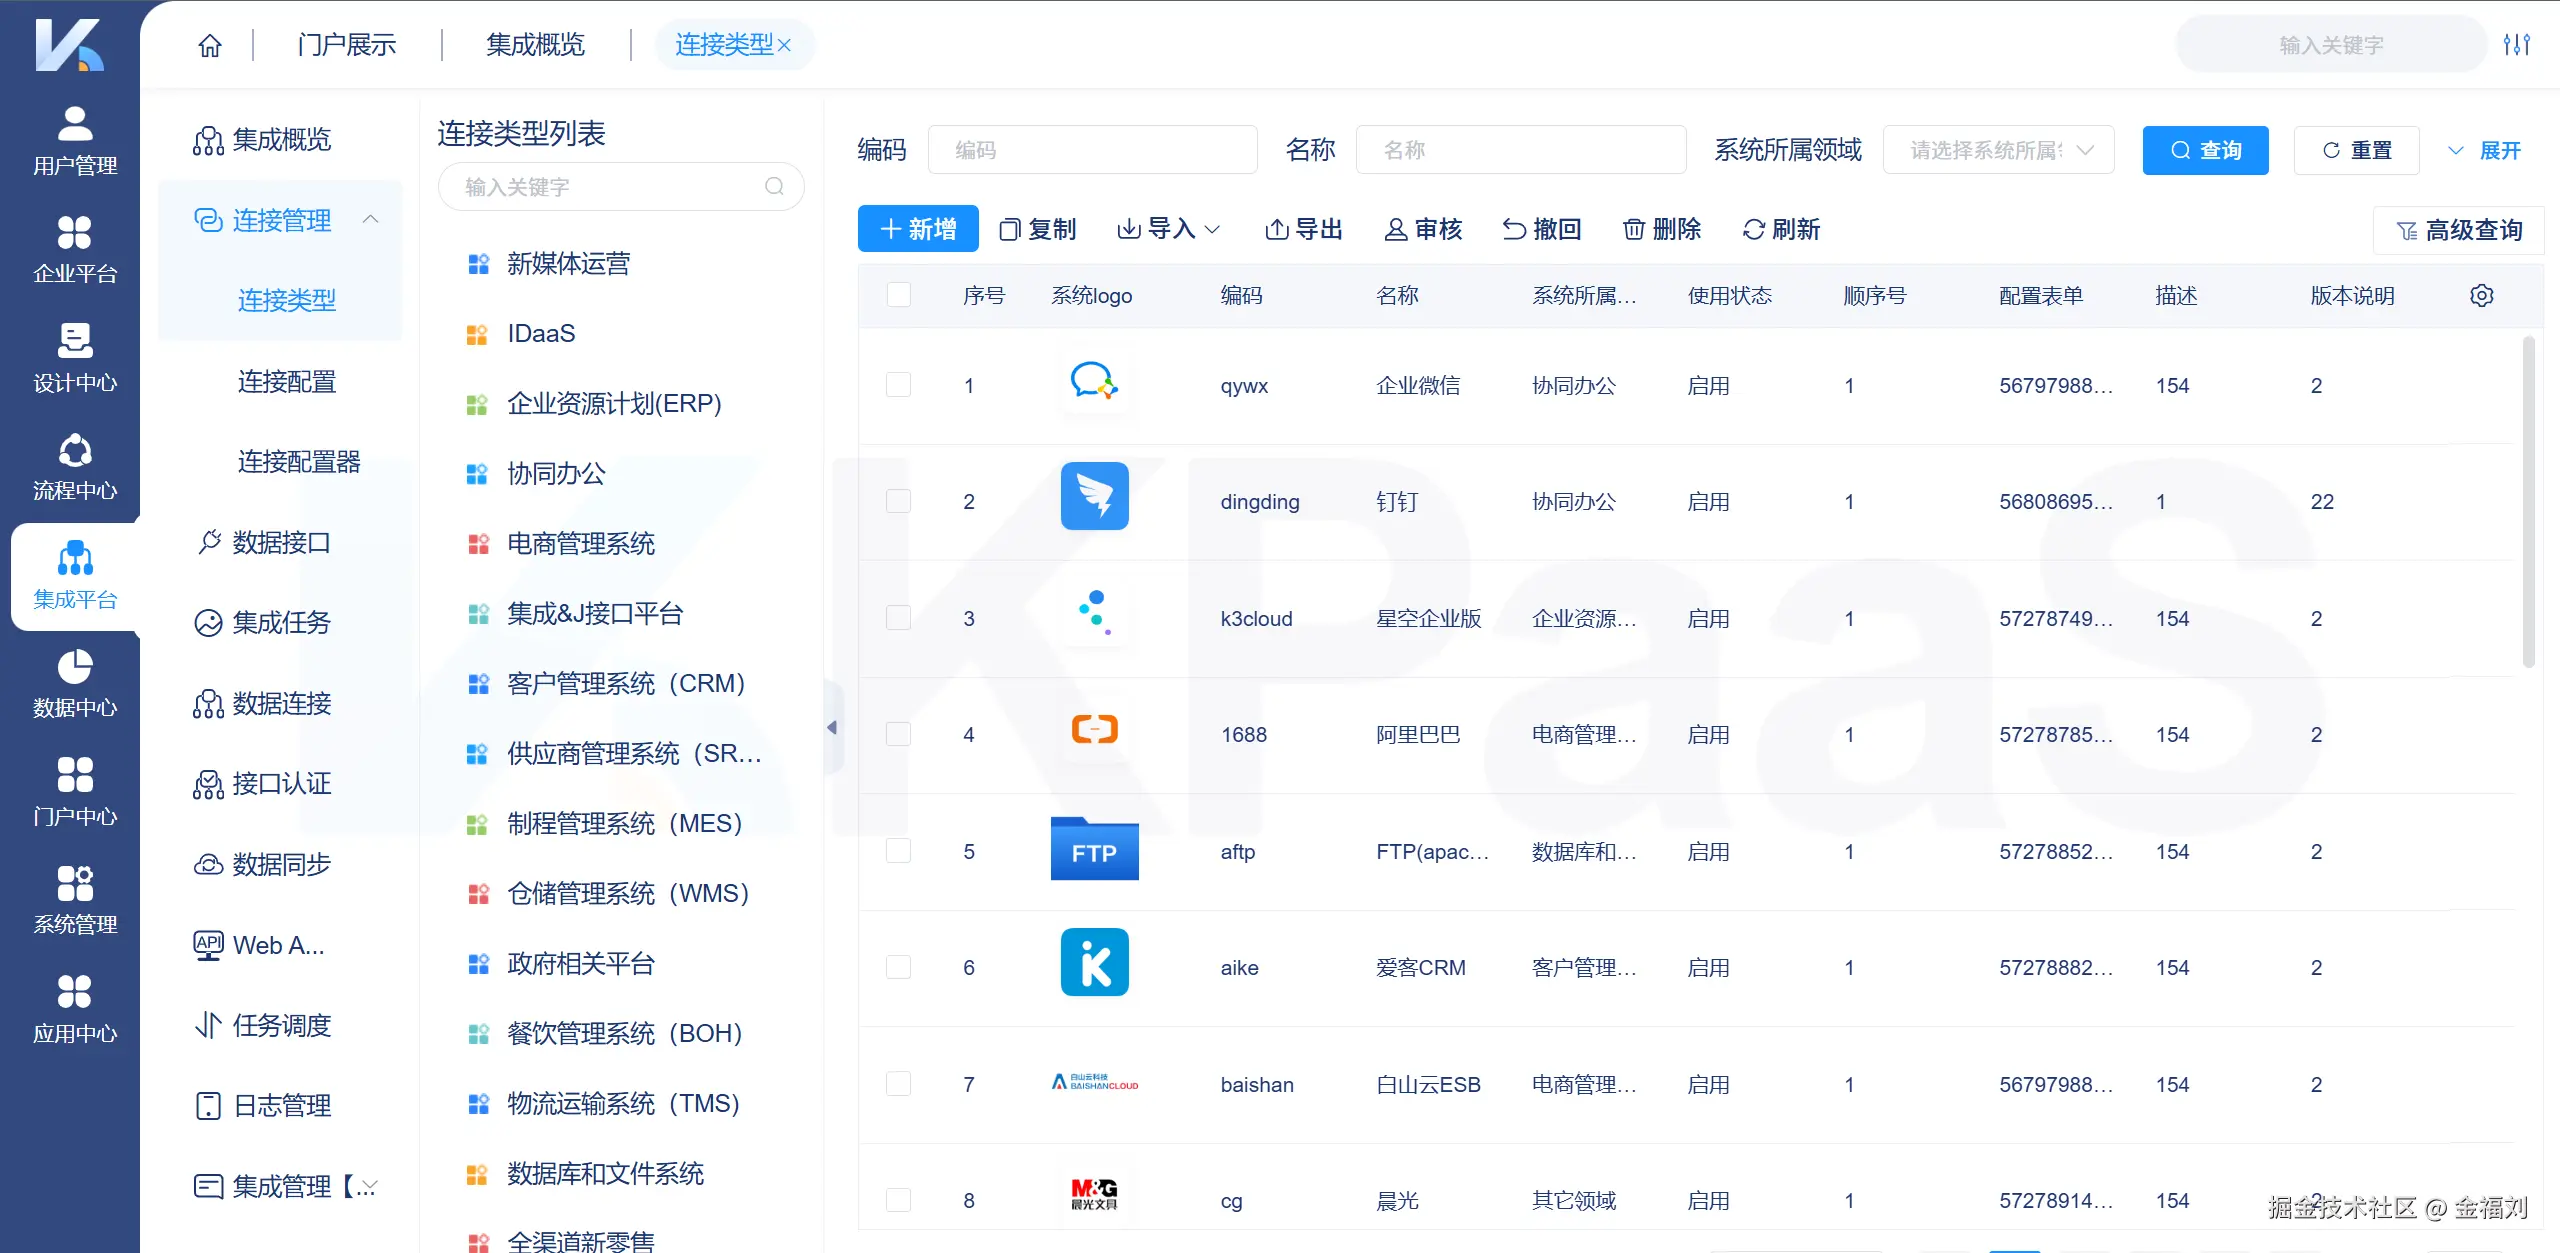The image size is (2560, 1253).
Task: Click the home breadcrumb icon
Action: click(x=209, y=44)
